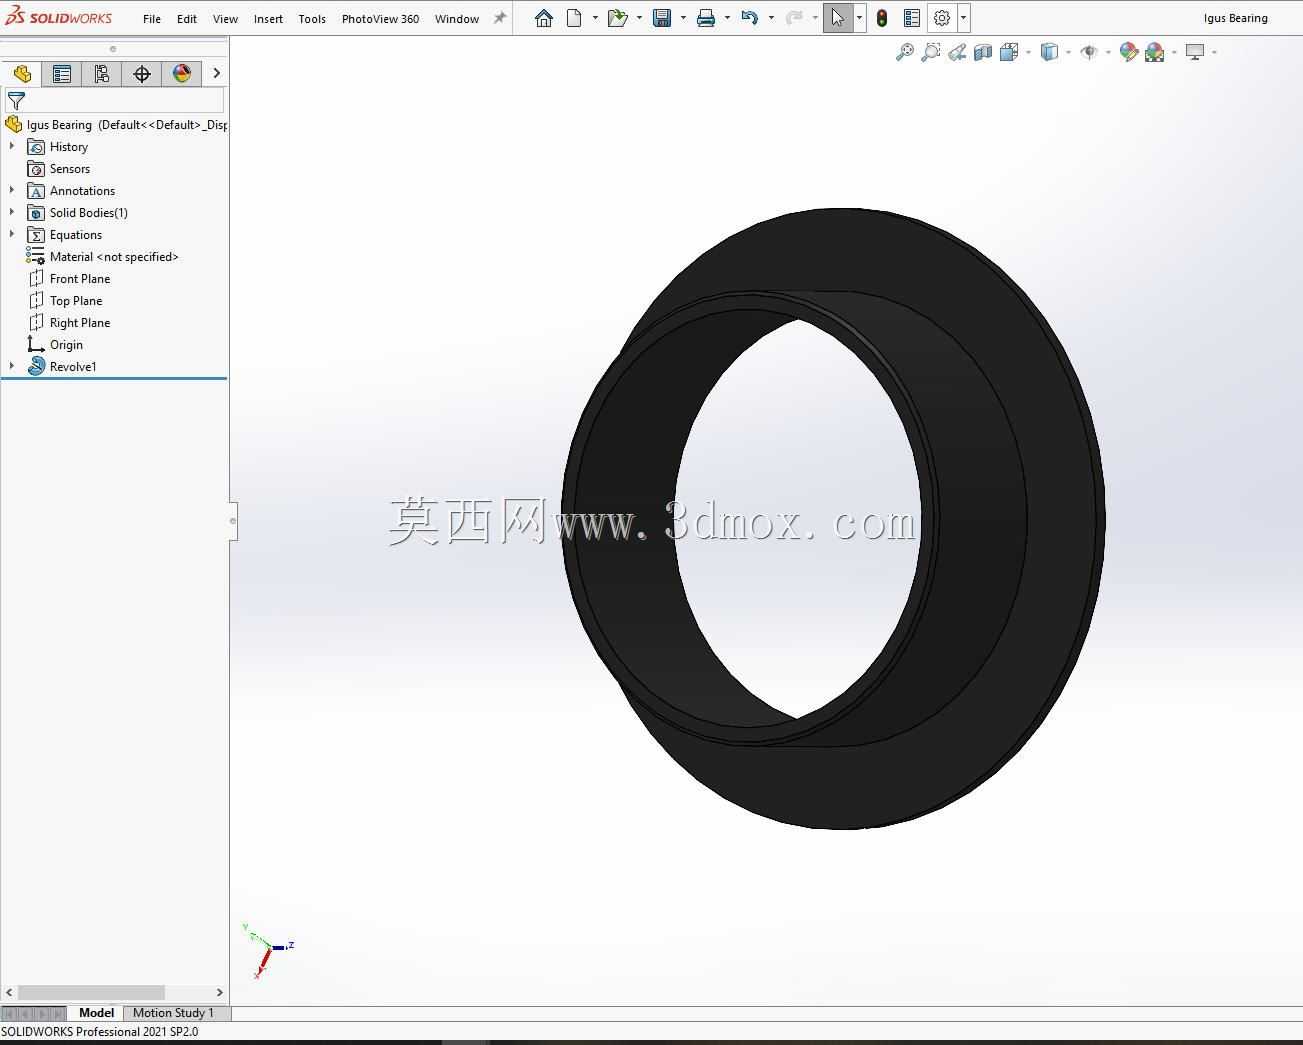Click Edit Appearance icon
The image size is (1303, 1045).
point(1129,52)
